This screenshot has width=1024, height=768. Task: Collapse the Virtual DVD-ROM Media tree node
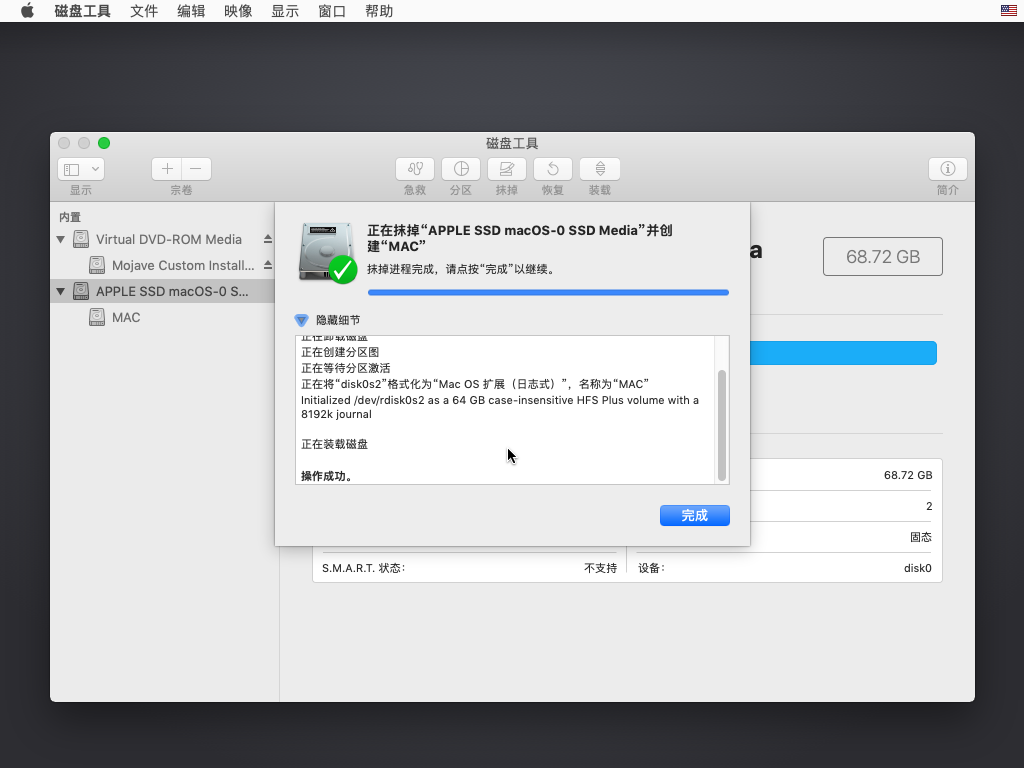coord(61,240)
